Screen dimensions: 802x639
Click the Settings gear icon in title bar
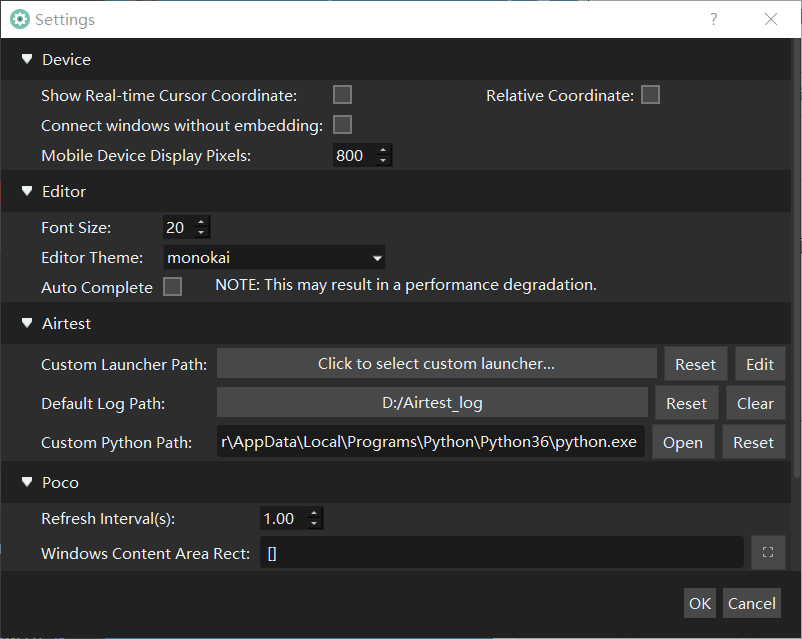(19, 19)
